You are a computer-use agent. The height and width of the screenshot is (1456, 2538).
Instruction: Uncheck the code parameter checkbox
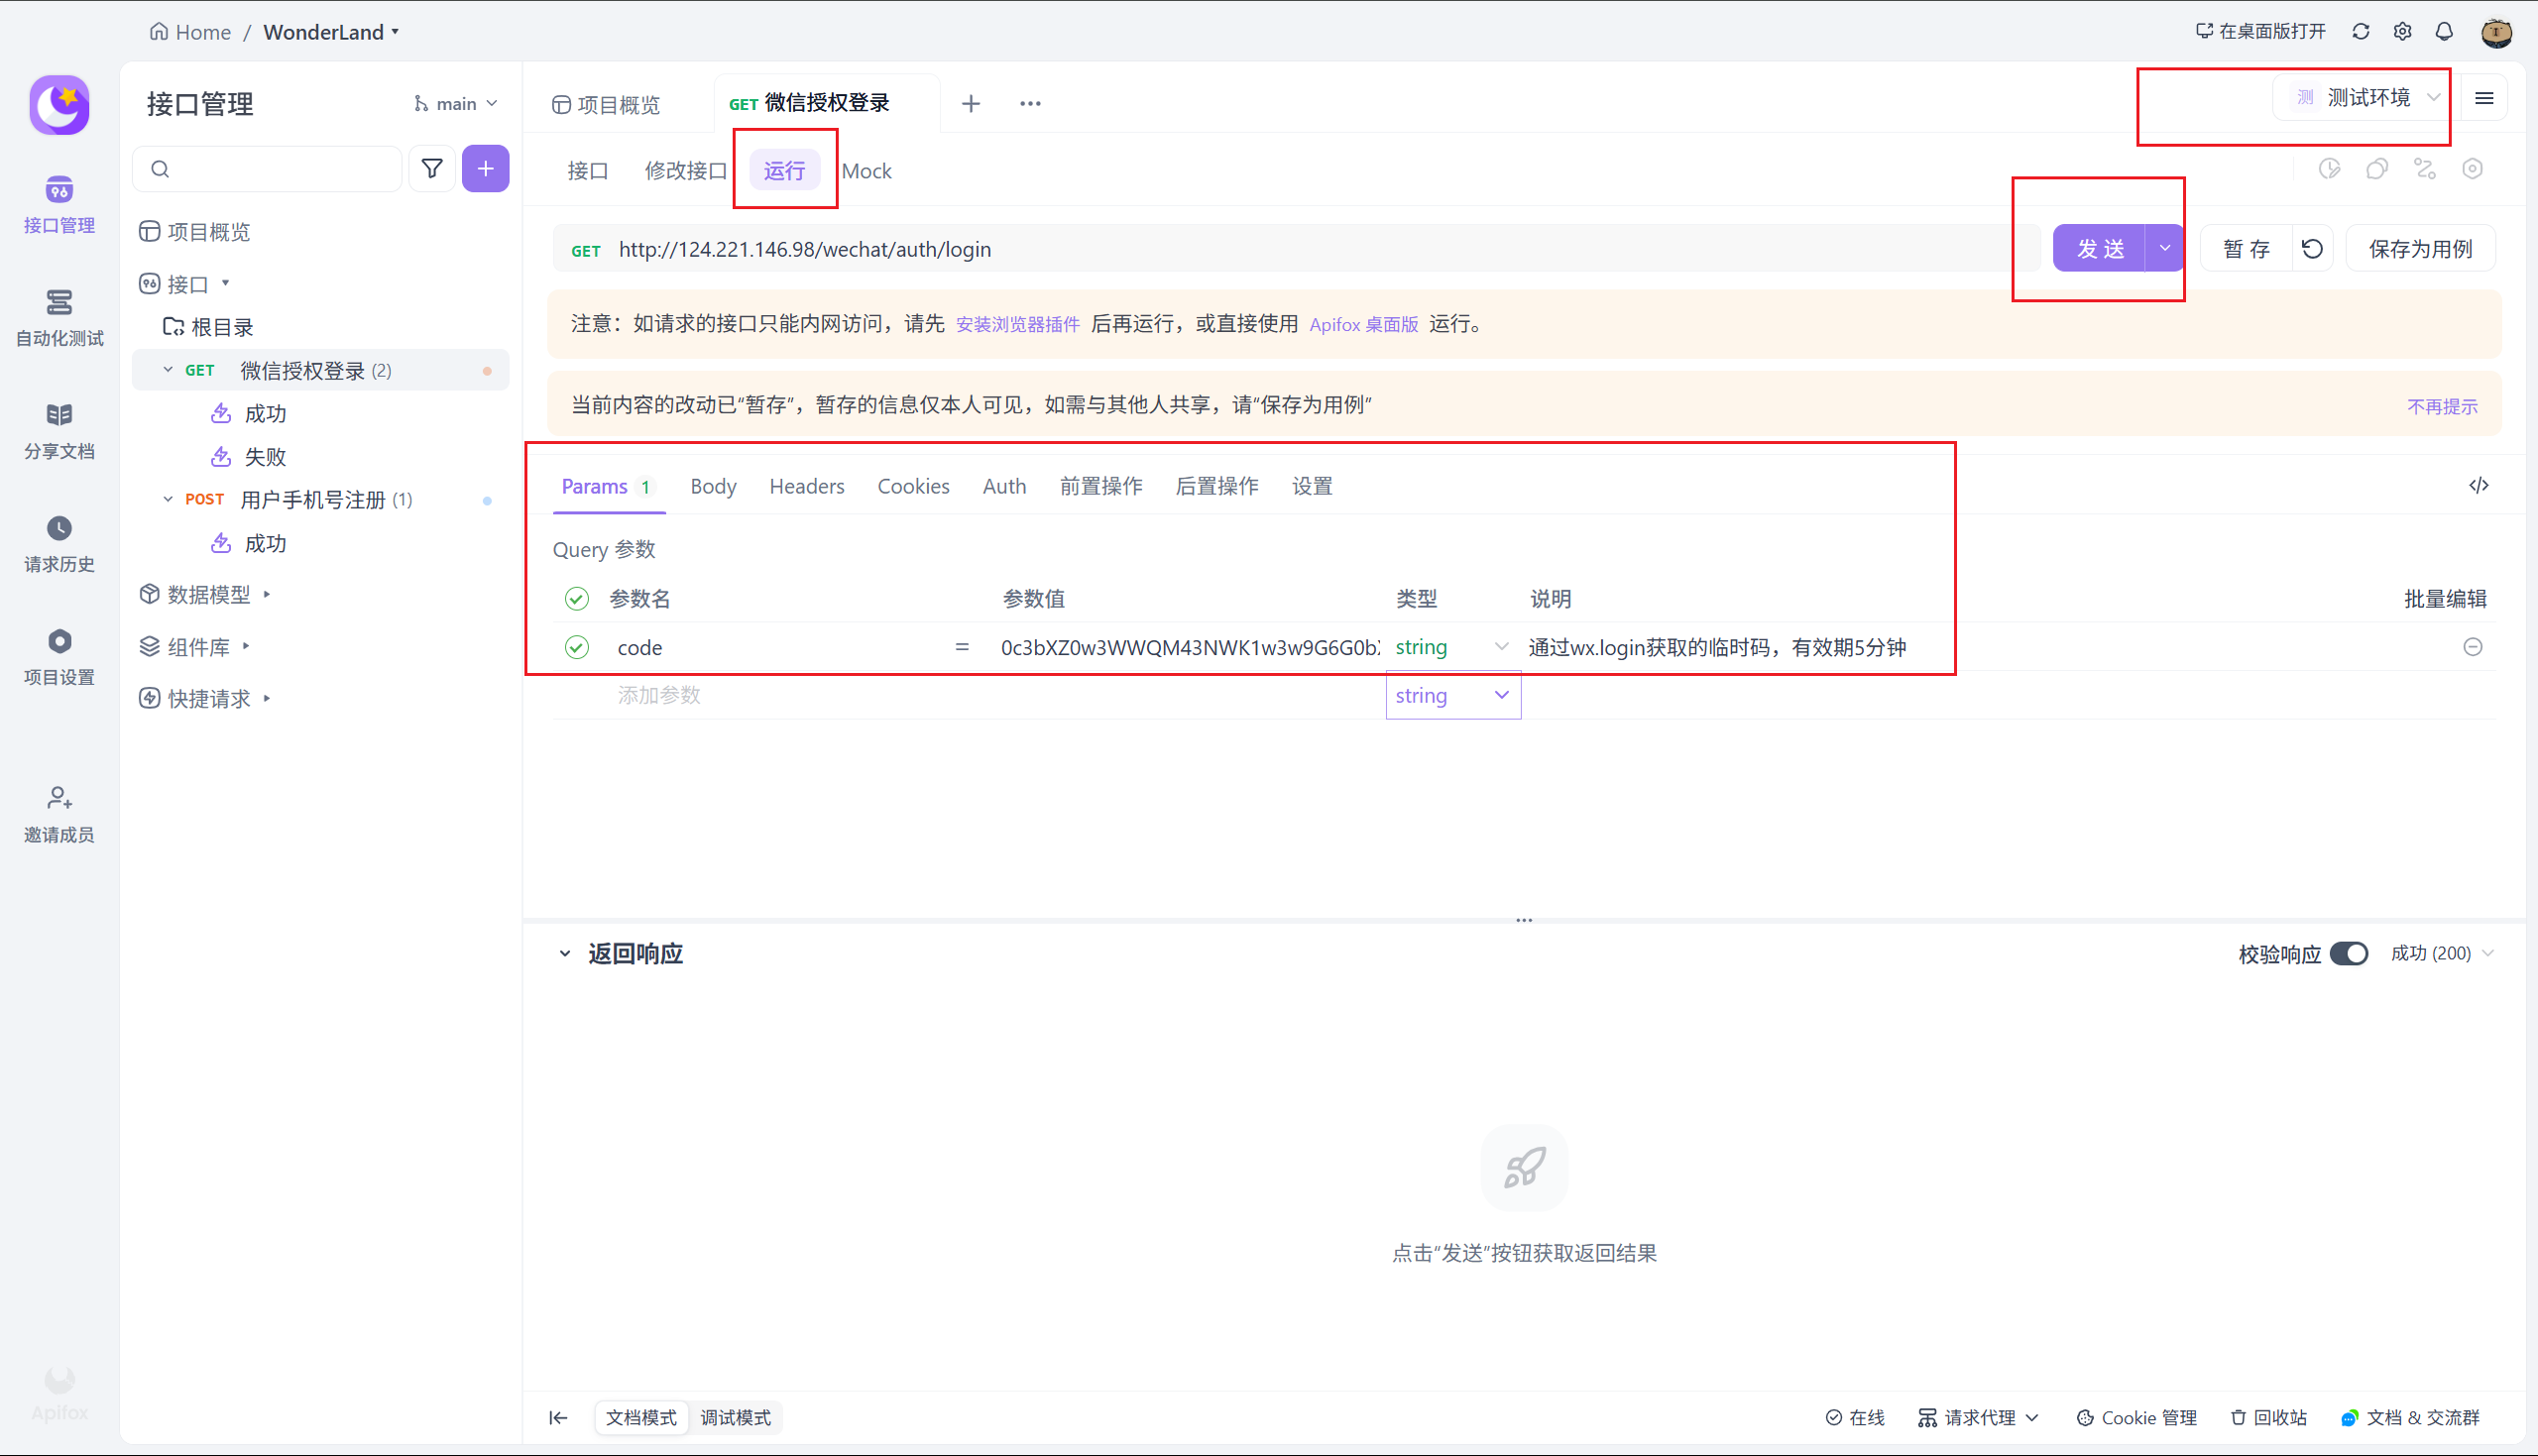[577, 647]
